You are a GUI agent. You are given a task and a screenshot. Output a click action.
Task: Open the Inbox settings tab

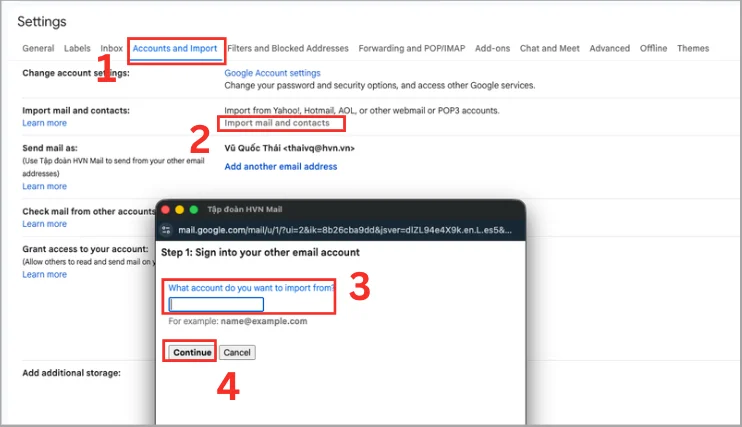coord(111,48)
